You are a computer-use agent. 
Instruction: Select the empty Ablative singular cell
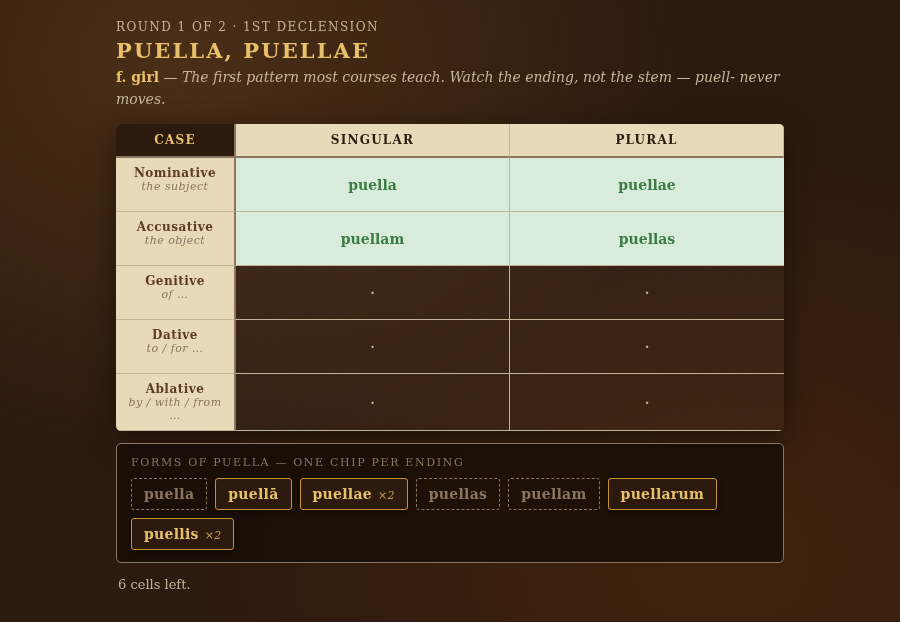(x=373, y=402)
